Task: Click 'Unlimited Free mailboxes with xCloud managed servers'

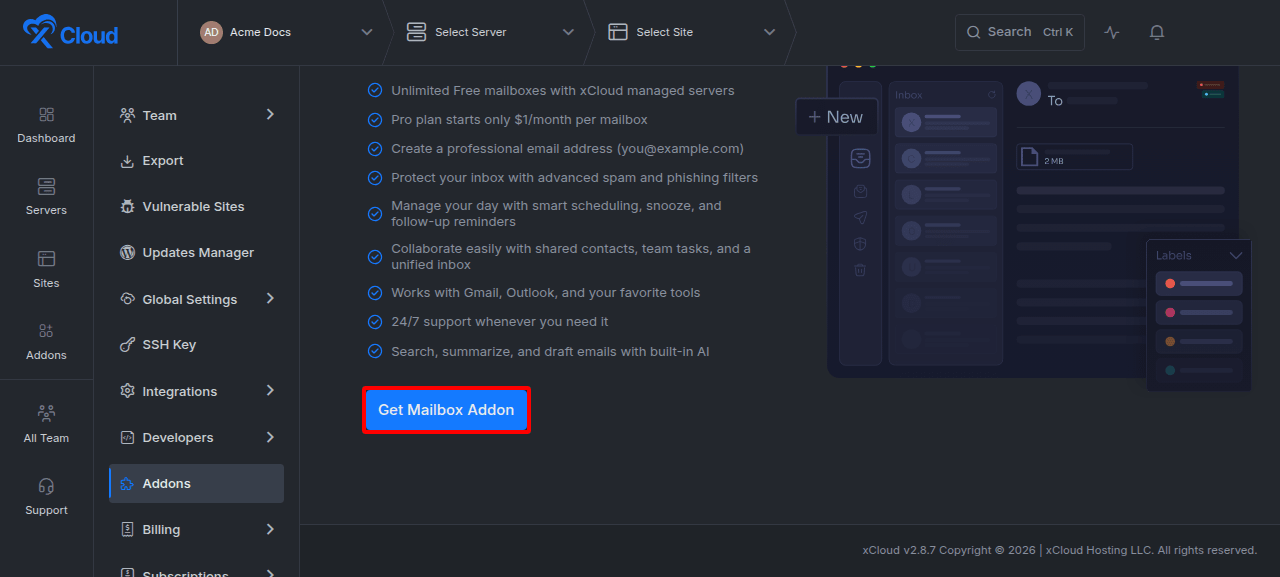Action: (563, 91)
